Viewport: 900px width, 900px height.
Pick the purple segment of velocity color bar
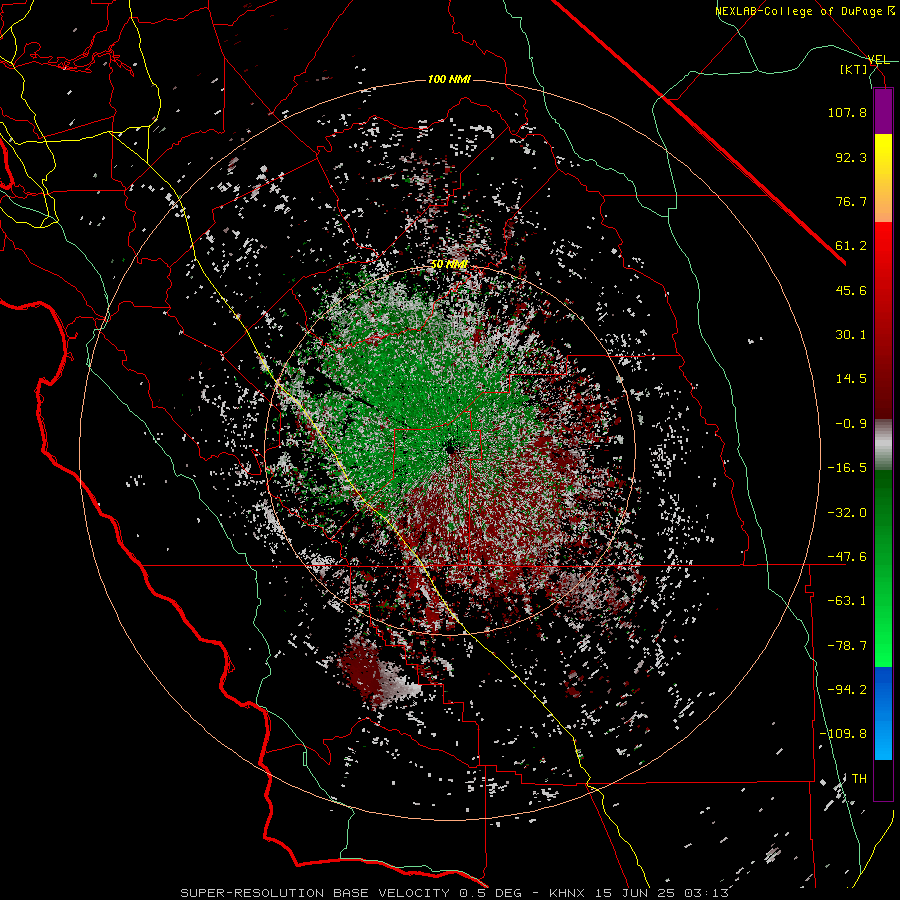coord(883,111)
